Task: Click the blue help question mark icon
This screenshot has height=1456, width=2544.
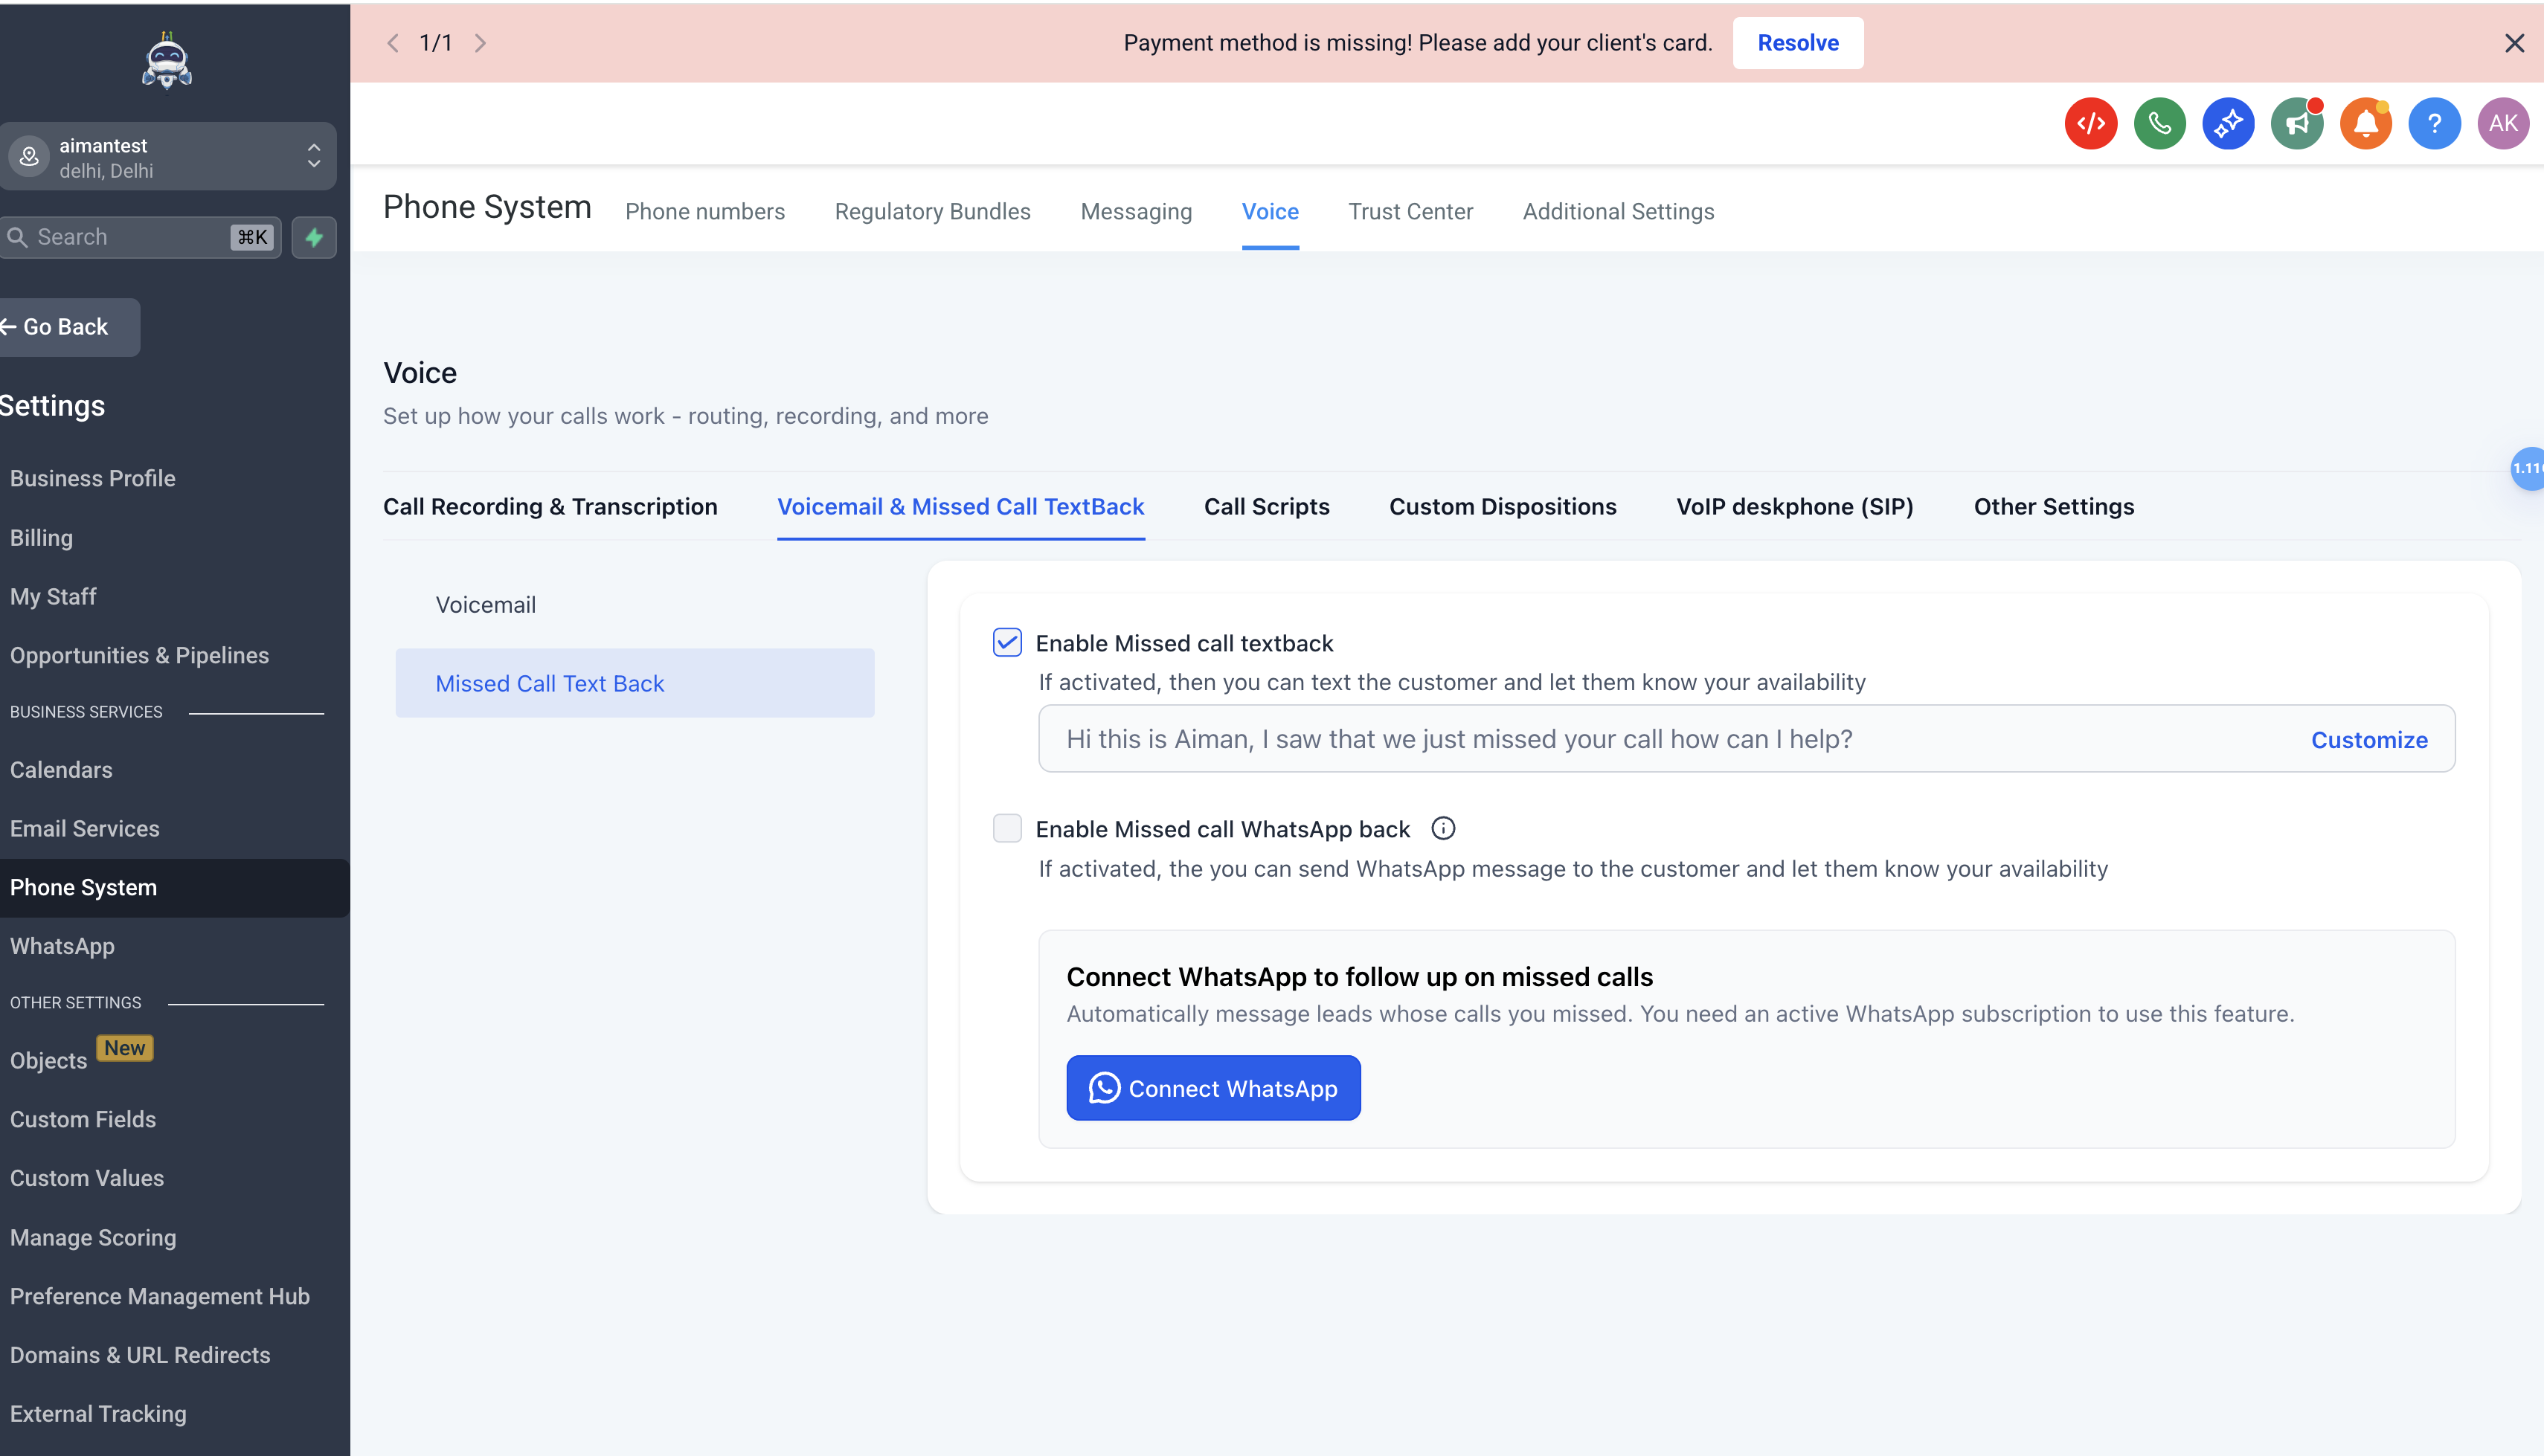Action: coord(2434,124)
